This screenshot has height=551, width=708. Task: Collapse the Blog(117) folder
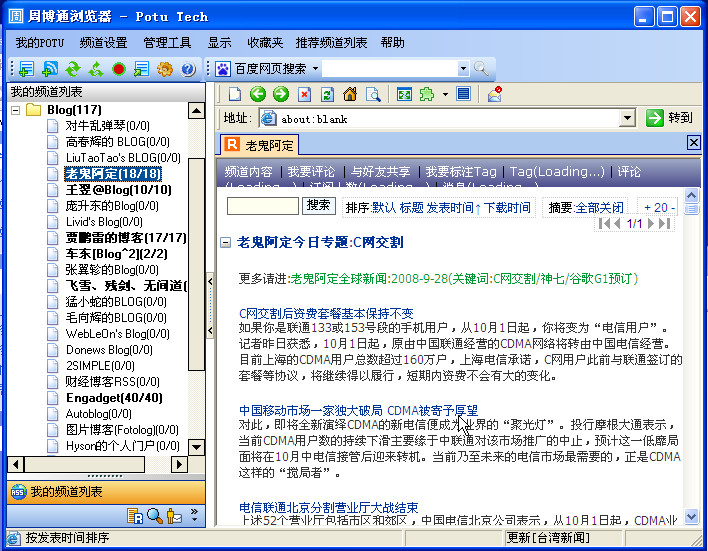[x=15, y=110]
